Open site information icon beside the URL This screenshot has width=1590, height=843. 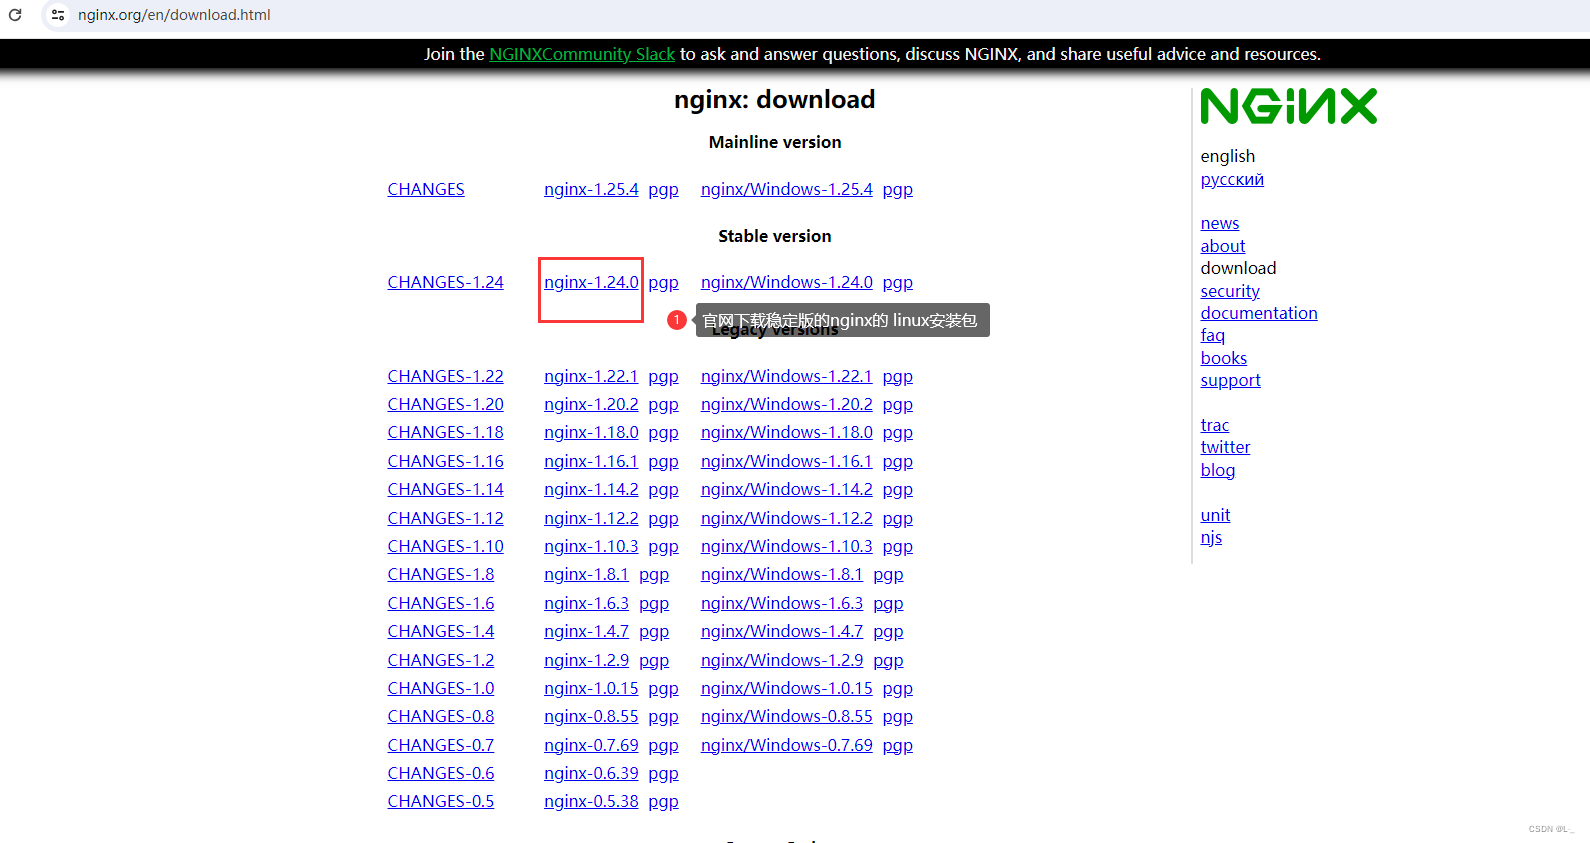[58, 15]
